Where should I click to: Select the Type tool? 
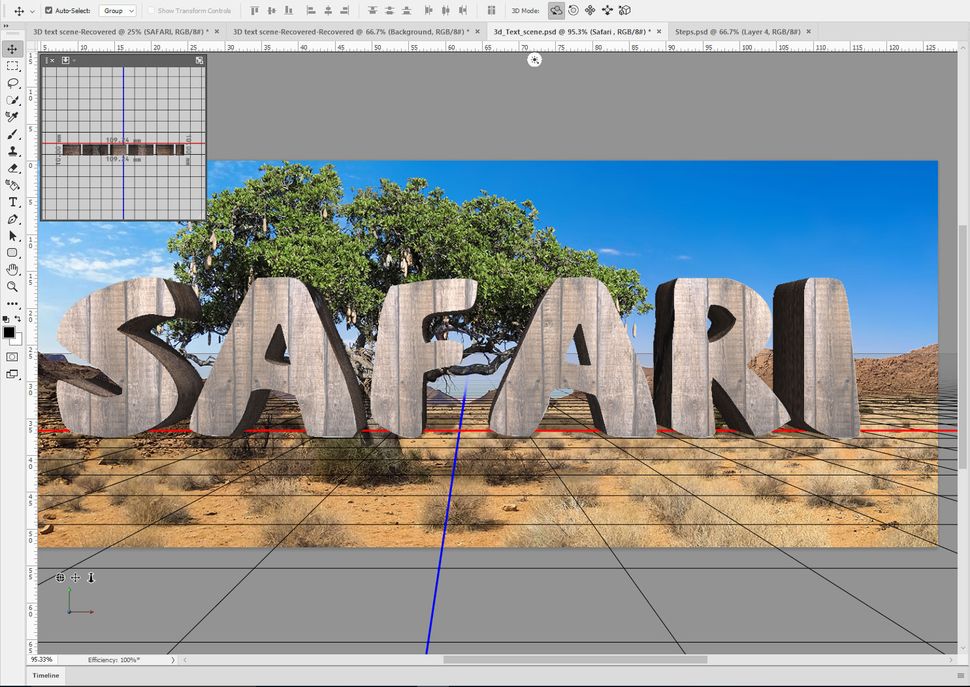13,202
